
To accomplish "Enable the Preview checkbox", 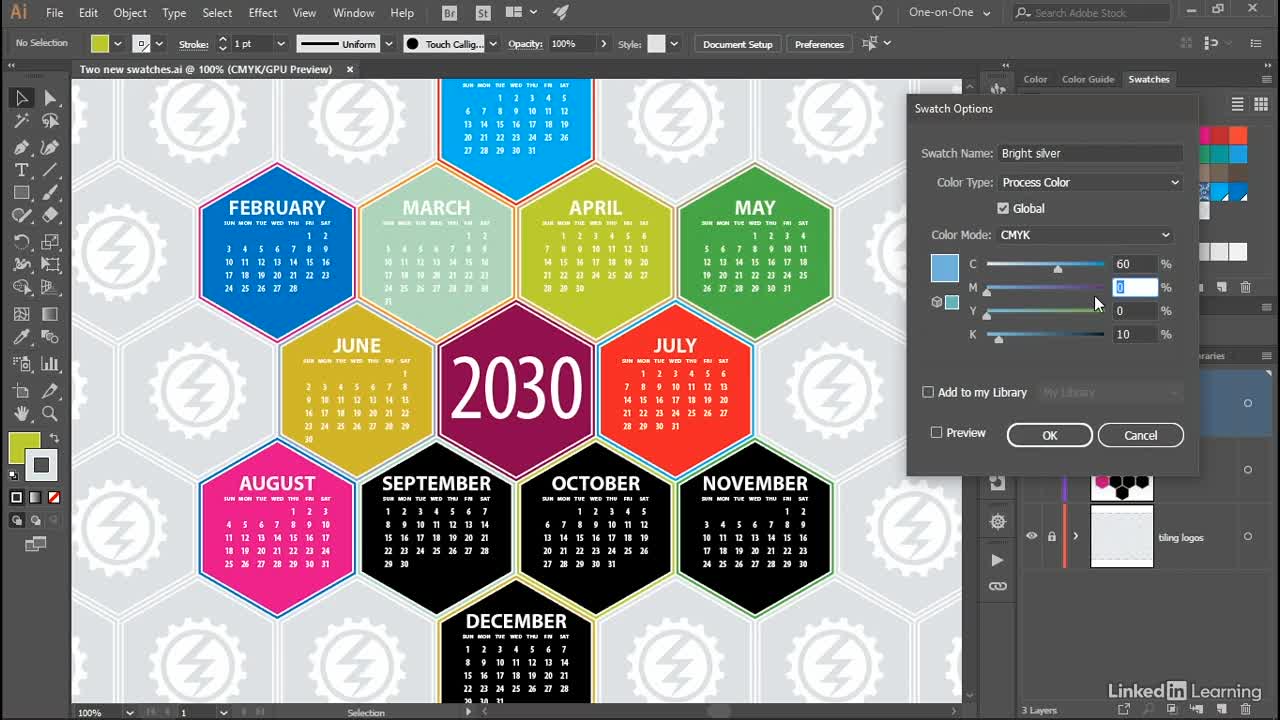I will click(x=937, y=433).
